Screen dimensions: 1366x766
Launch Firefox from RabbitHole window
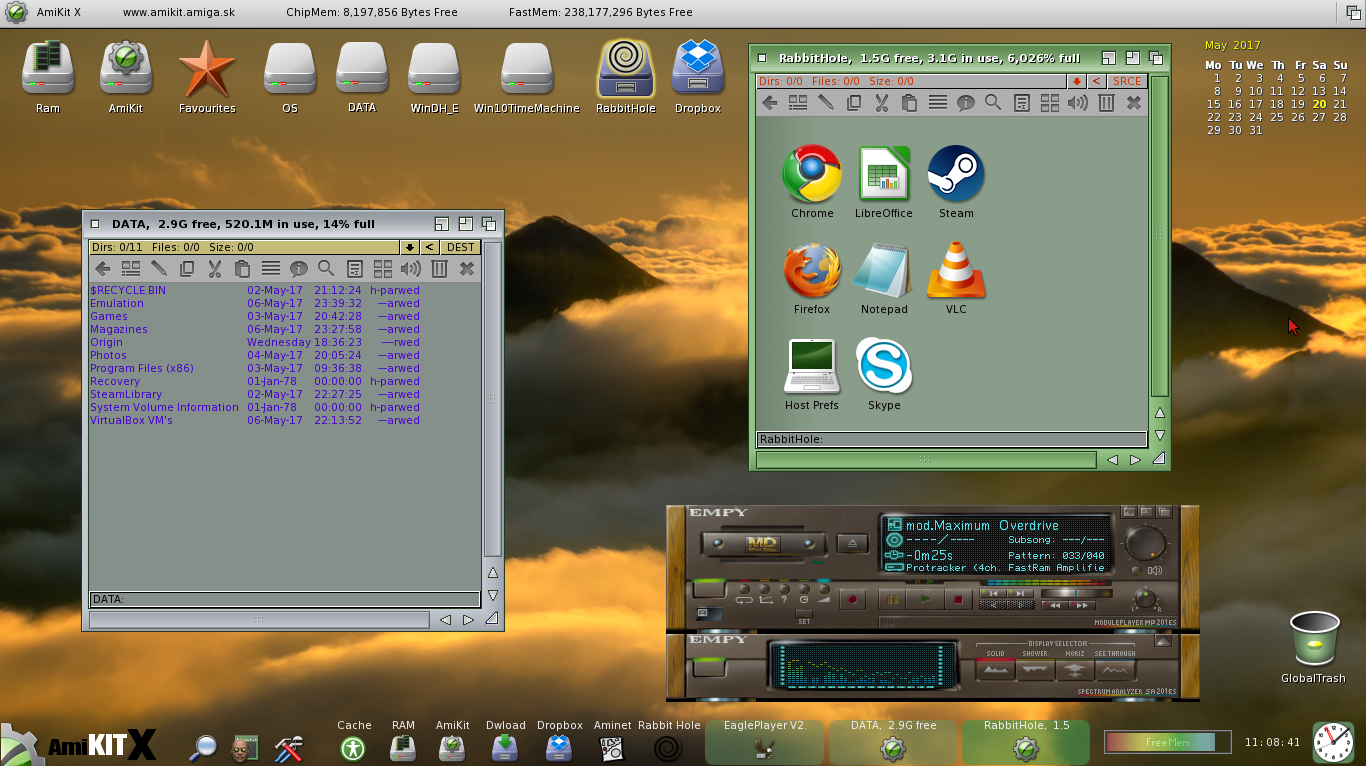811,270
